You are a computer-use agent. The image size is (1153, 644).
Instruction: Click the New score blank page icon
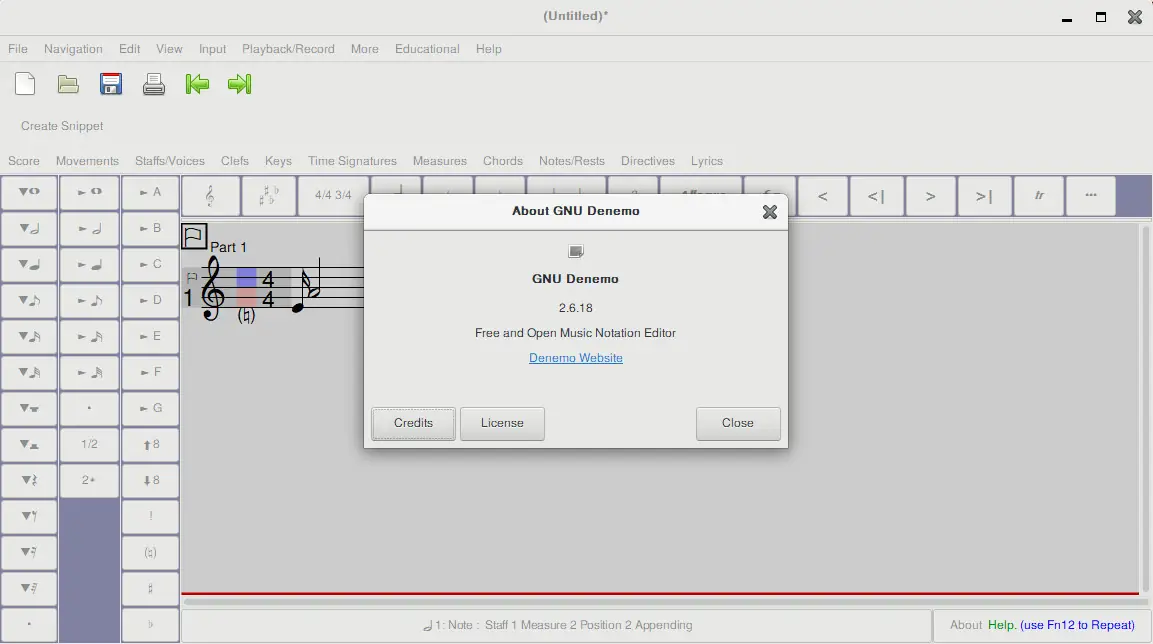(25, 84)
